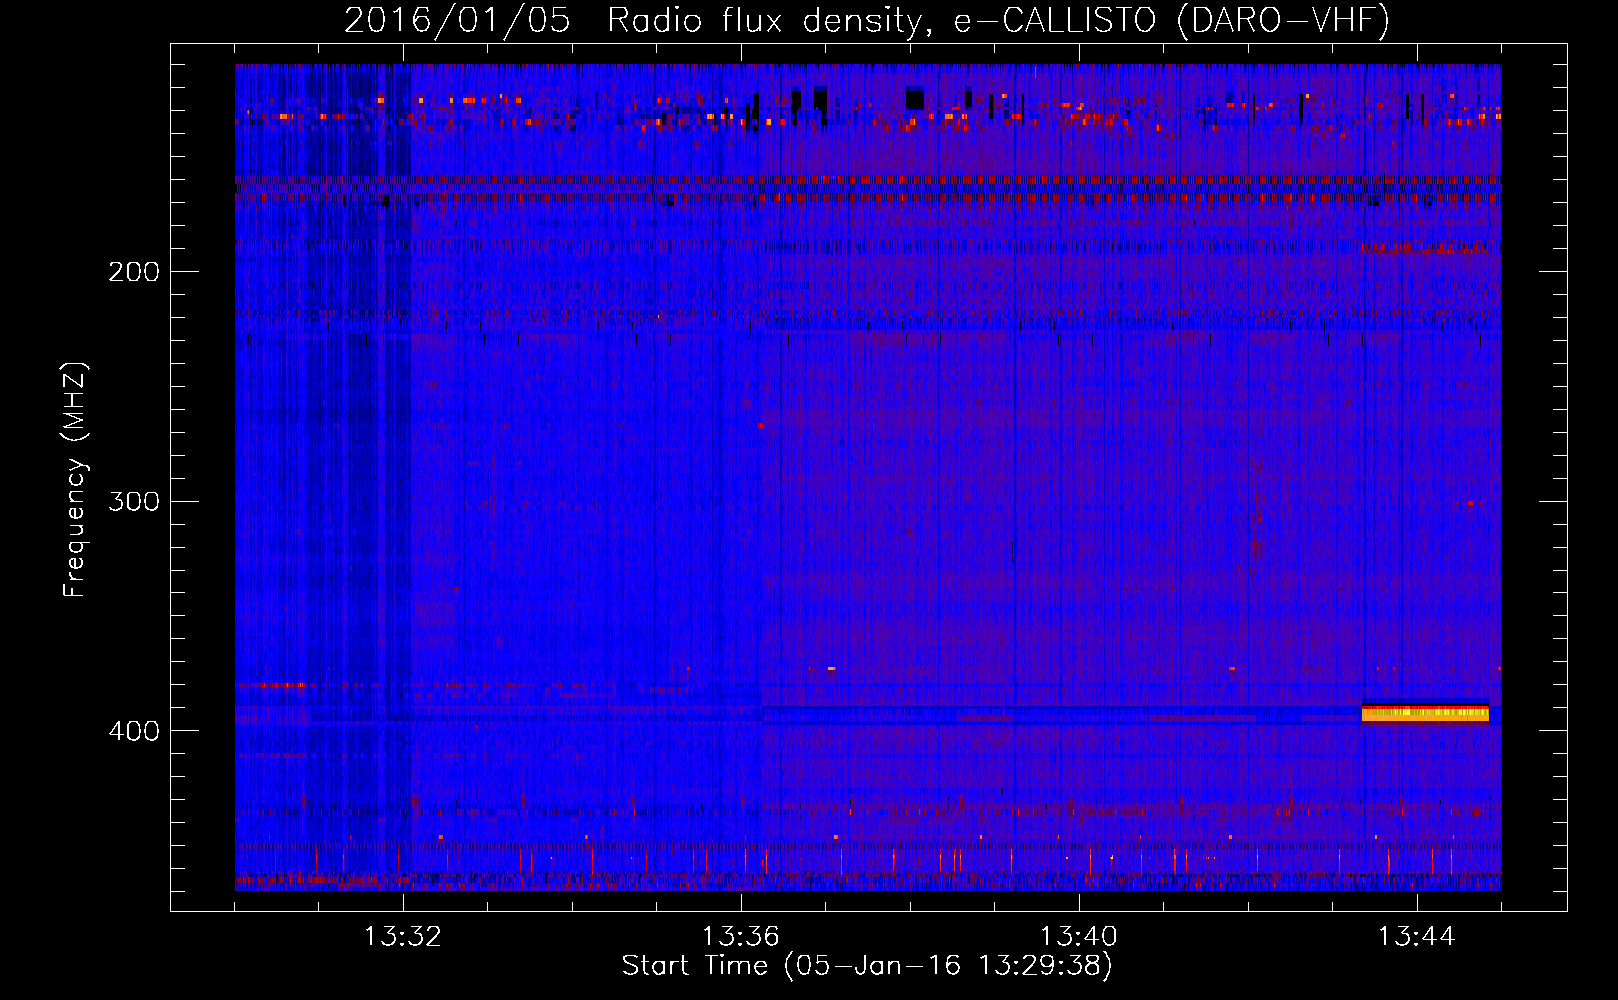
Task: Click the 400 frequency tick label
Action: [133, 731]
